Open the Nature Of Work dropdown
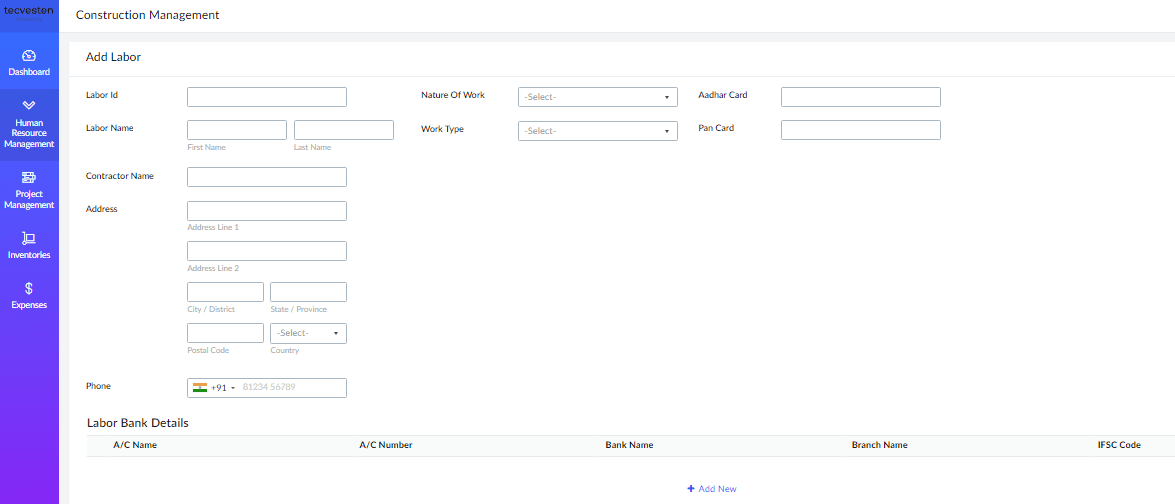 pyautogui.click(x=597, y=97)
